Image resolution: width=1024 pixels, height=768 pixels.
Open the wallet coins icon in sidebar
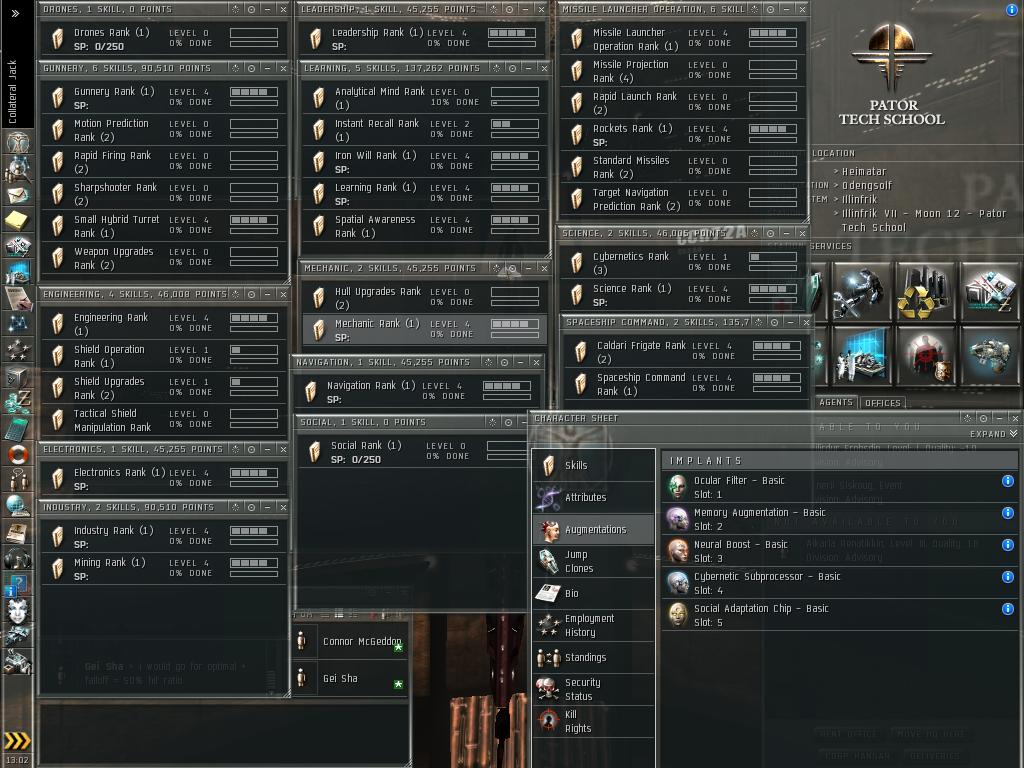[x=17, y=403]
